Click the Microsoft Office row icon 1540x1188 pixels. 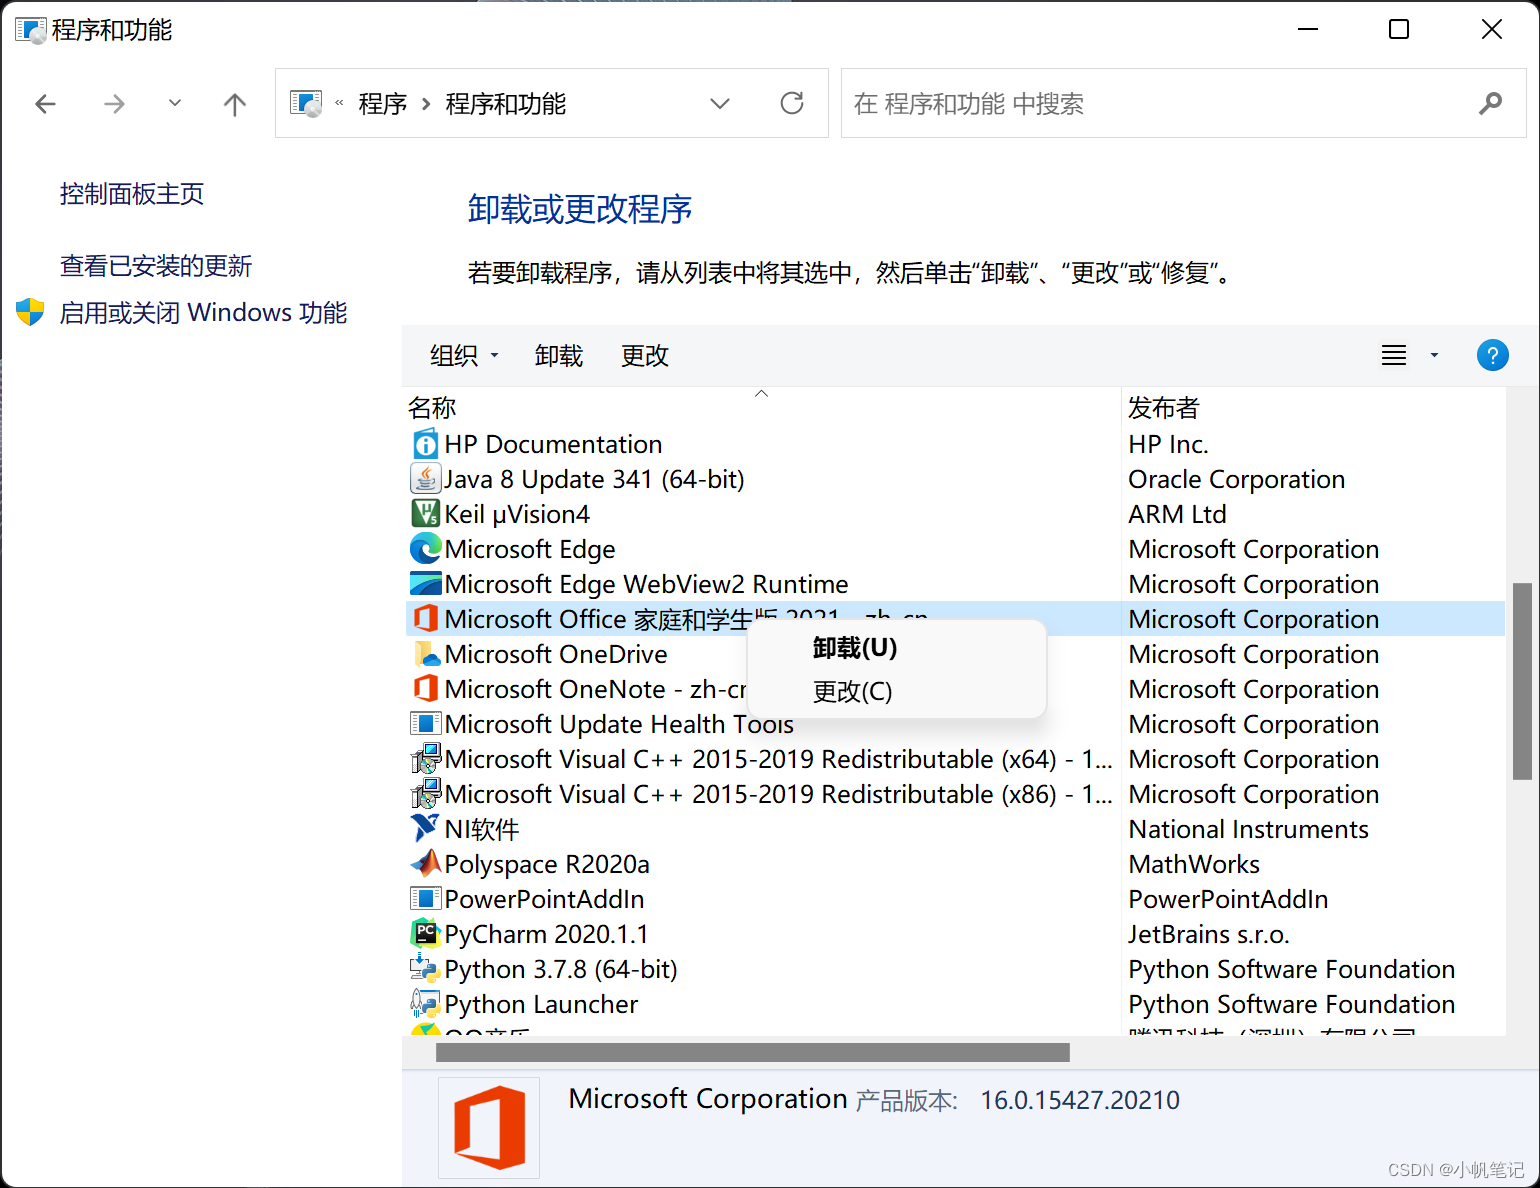426,619
